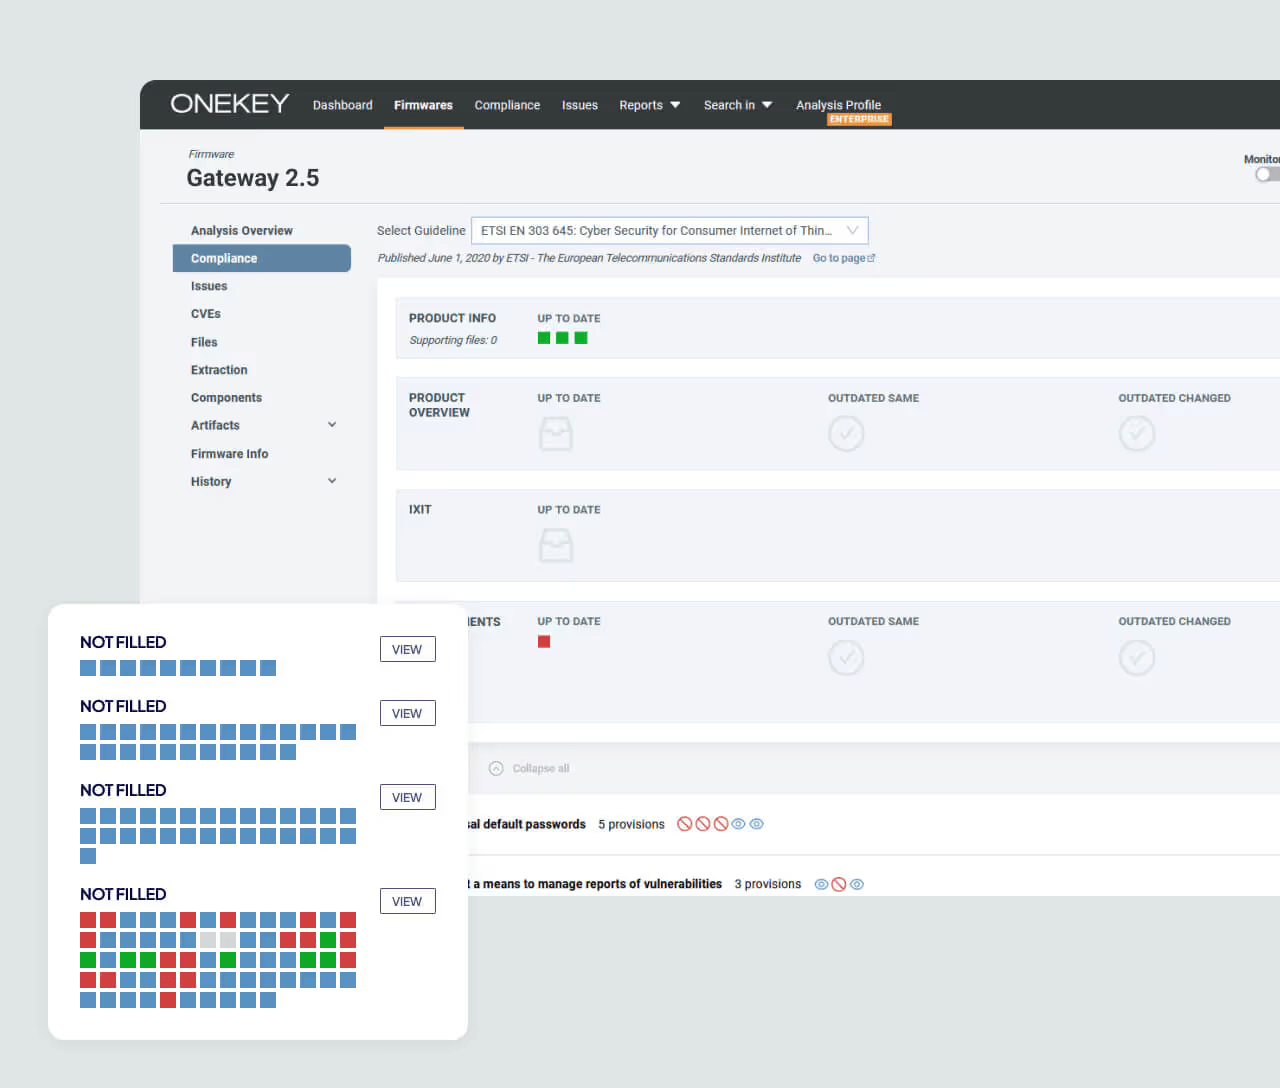This screenshot has width=1280, height=1088.
Task: Enable the Monitor toggle switch
Action: point(1264,173)
